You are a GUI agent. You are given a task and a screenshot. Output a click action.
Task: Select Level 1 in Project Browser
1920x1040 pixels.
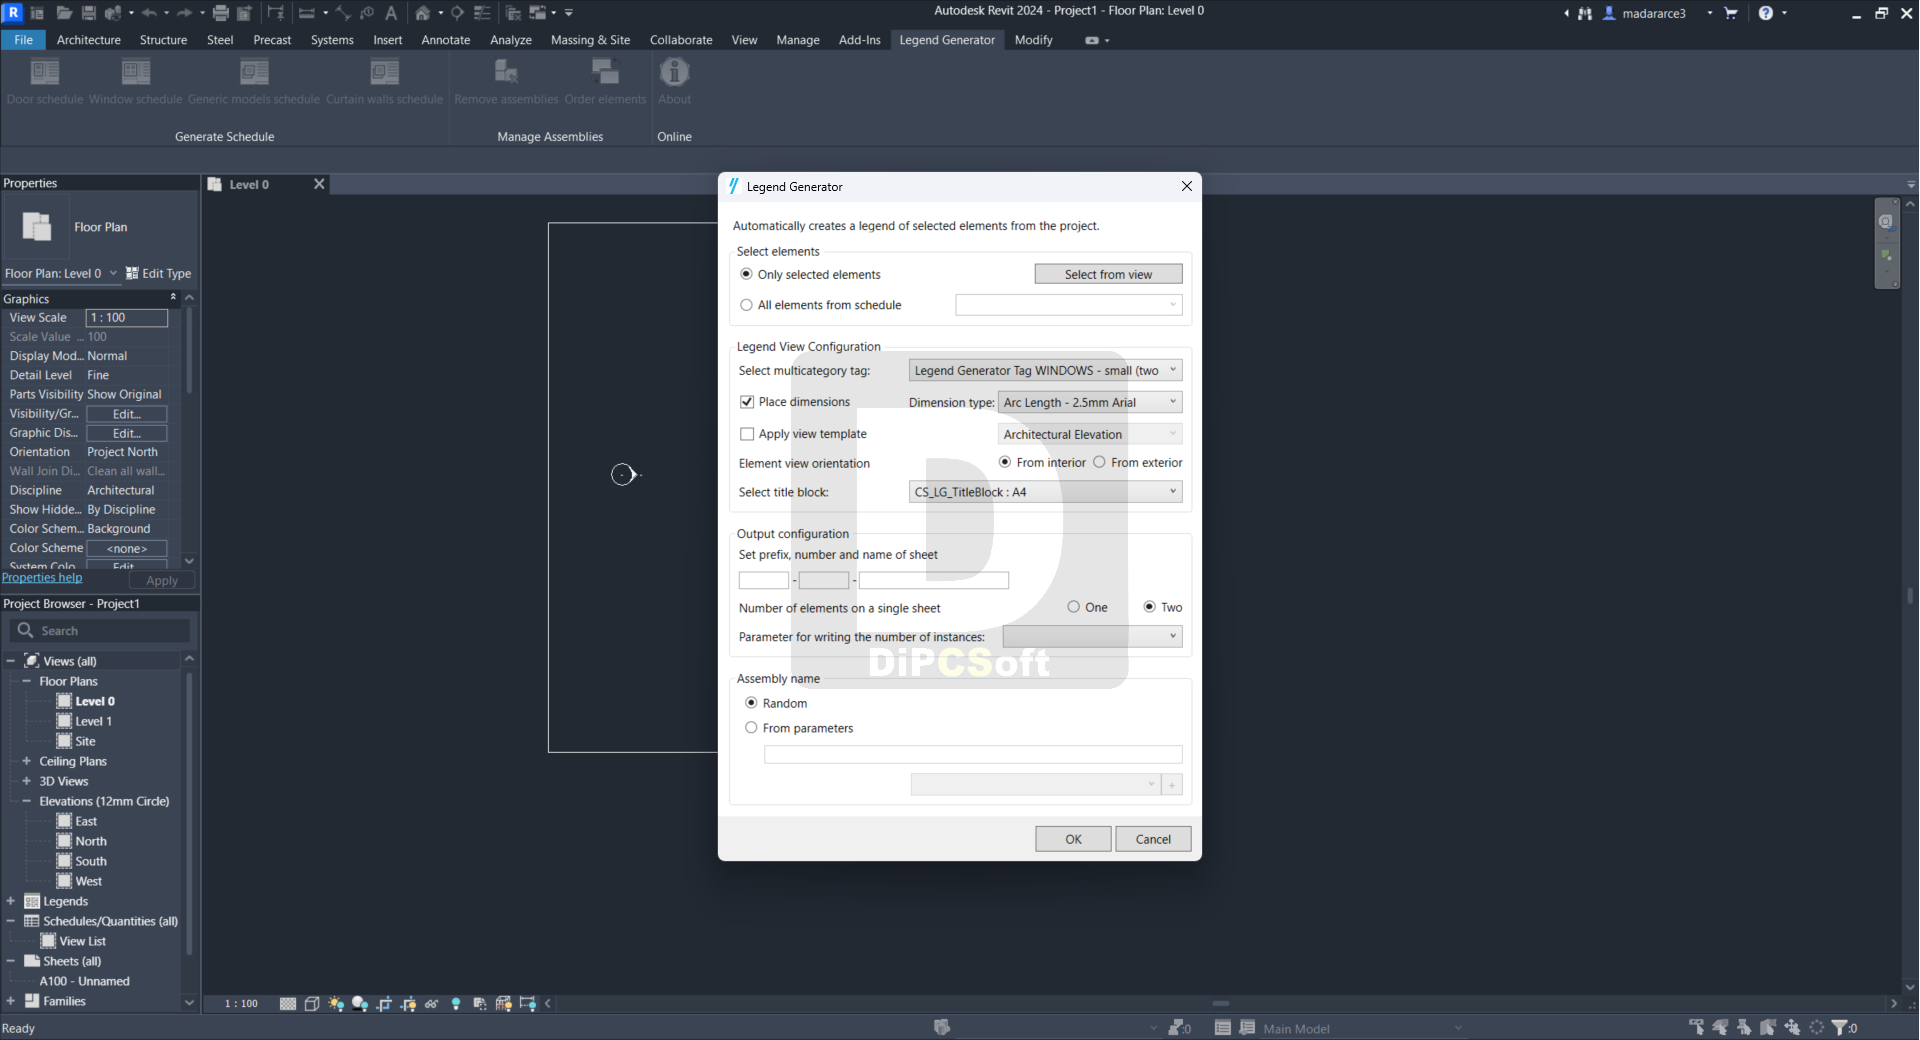[x=93, y=721]
